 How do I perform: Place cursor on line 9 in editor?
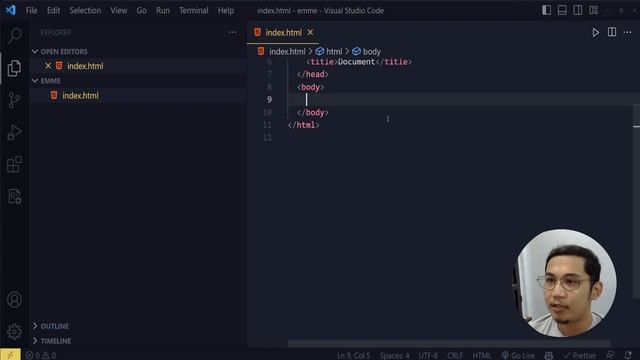coord(461,99)
